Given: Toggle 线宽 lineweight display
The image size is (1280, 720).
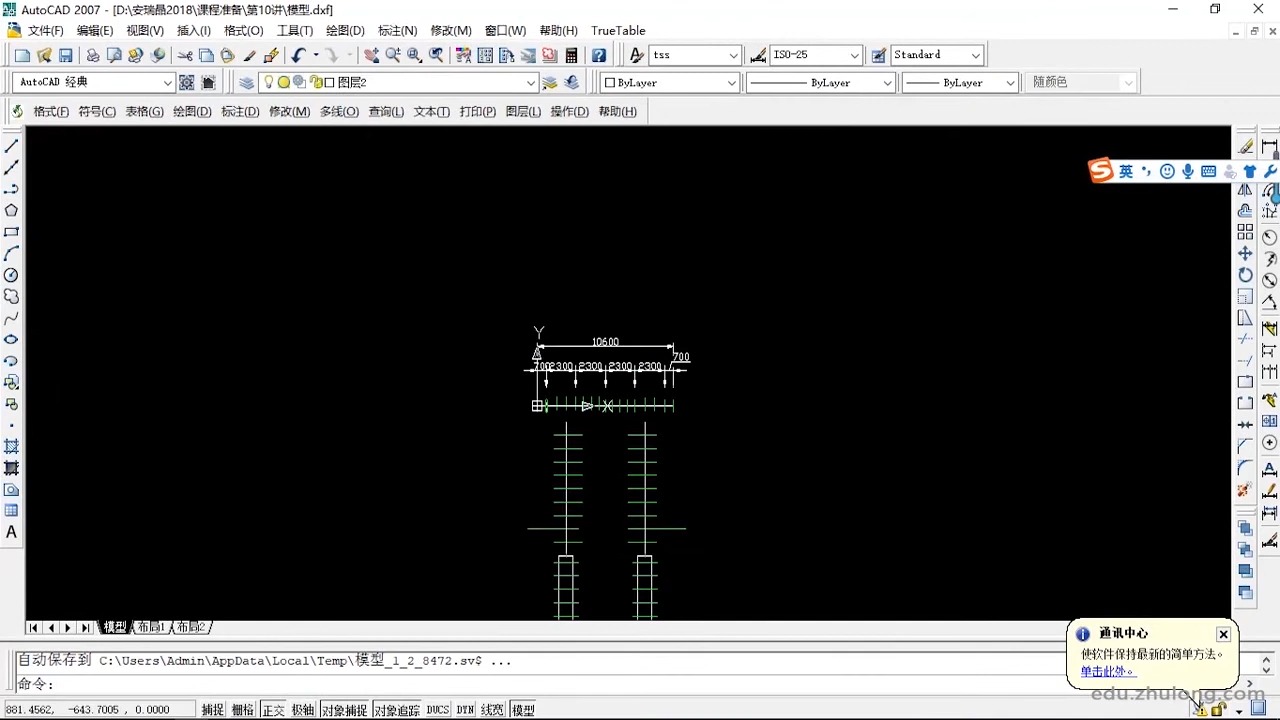Looking at the screenshot, I should point(492,710).
